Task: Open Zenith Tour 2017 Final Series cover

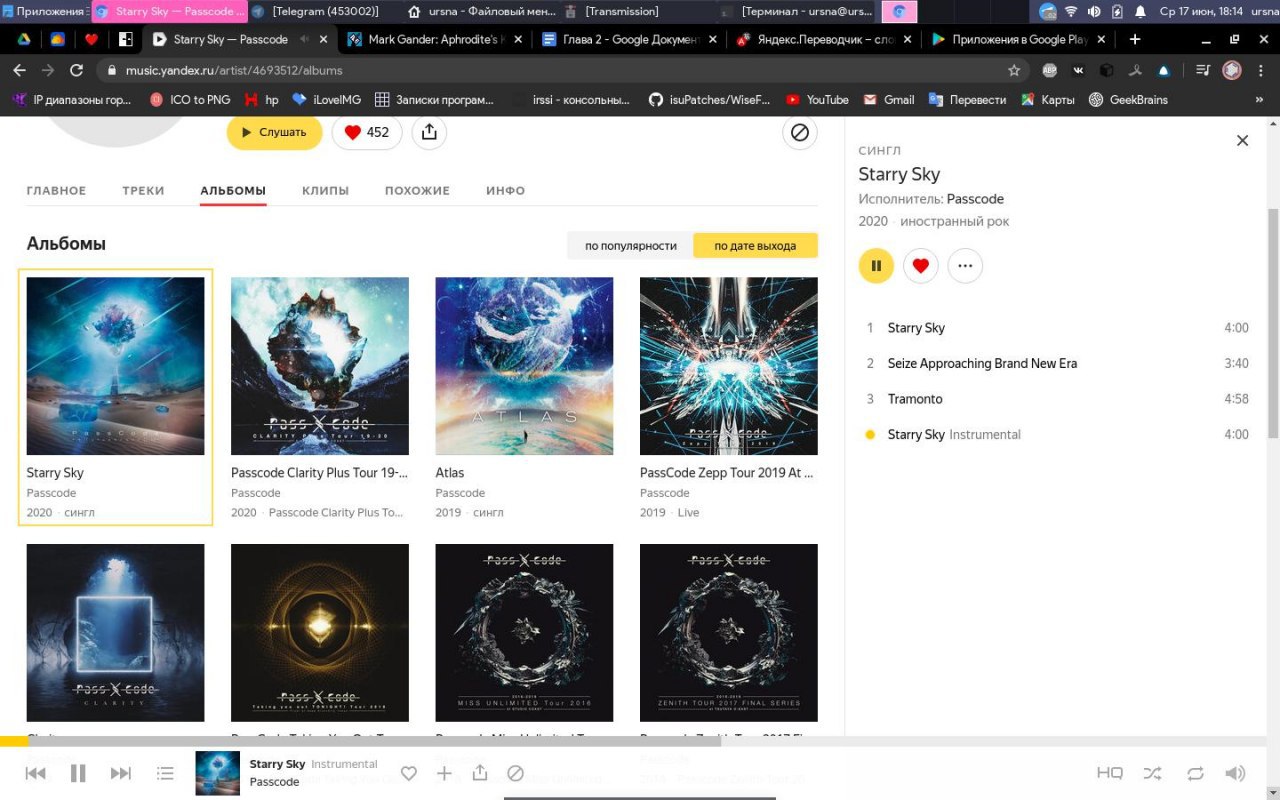Action: coord(729,633)
